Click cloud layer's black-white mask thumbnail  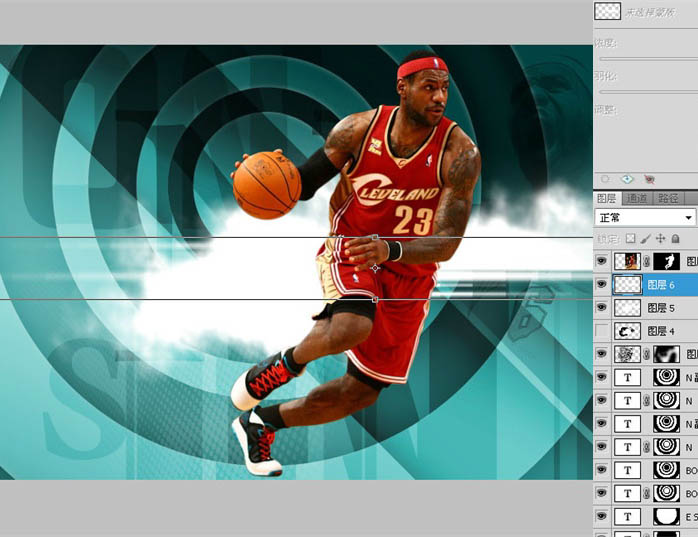[x=666, y=354]
